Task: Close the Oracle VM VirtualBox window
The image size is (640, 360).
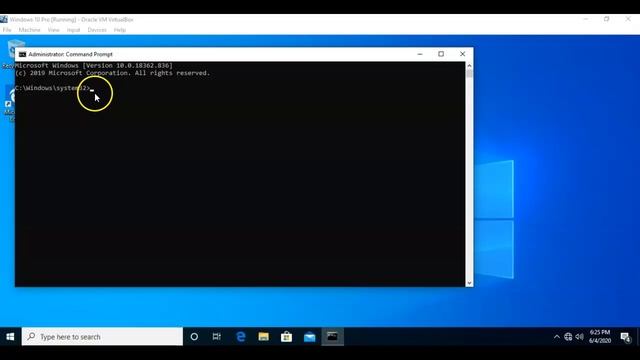Action: tap(628, 19)
